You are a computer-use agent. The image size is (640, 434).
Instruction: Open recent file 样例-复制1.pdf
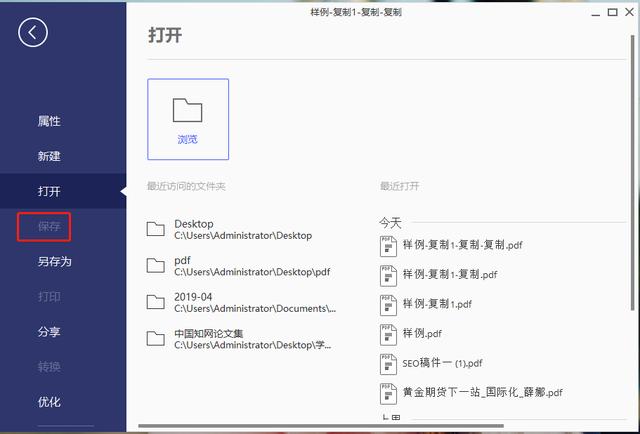click(437, 304)
